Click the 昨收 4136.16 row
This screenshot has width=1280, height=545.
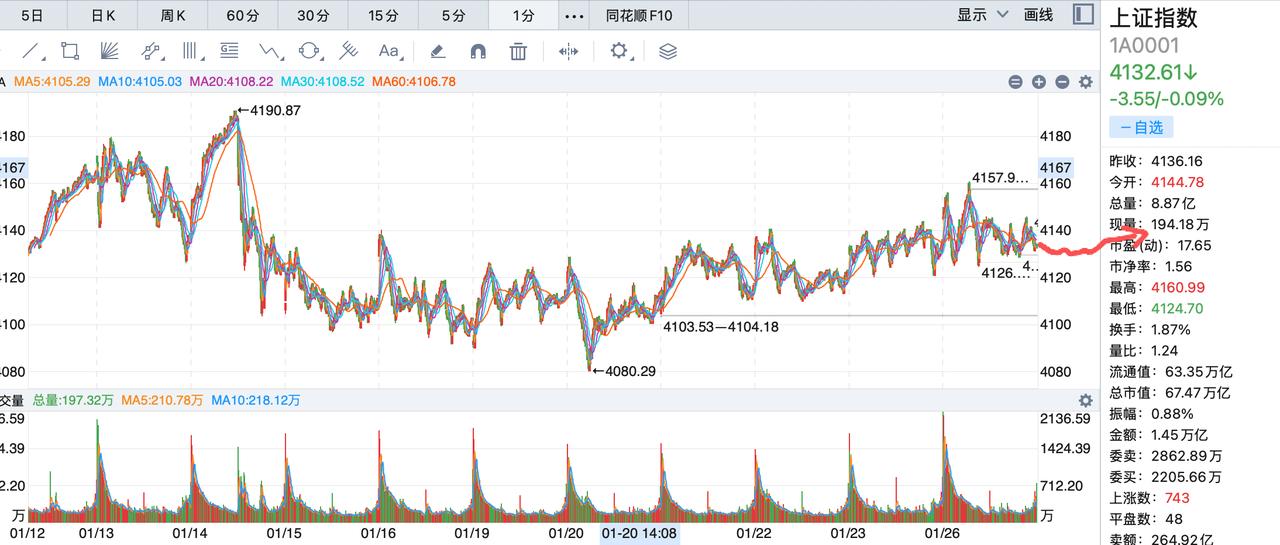[x=1156, y=161]
